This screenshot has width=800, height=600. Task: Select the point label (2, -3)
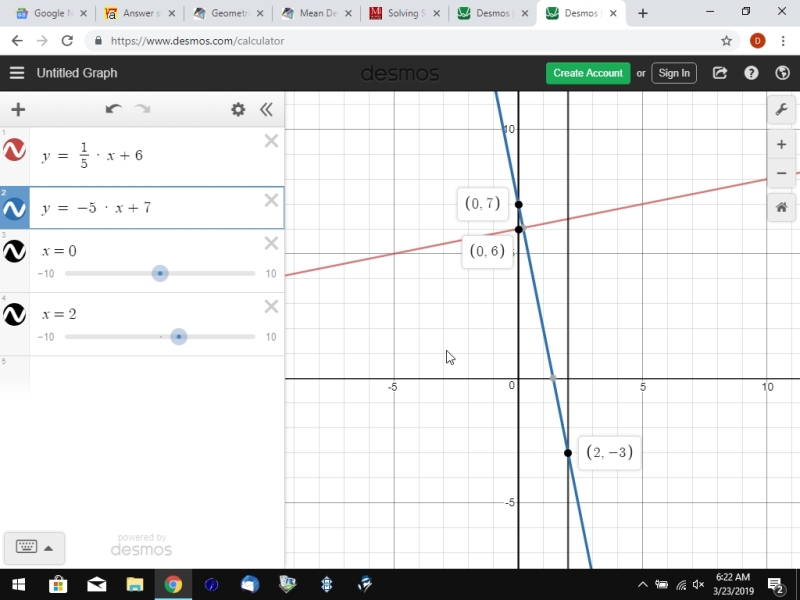tap(609, 452)
